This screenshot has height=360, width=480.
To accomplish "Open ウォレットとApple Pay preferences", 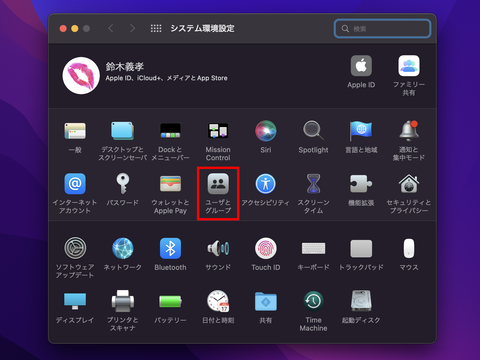I will coord(170,184).
